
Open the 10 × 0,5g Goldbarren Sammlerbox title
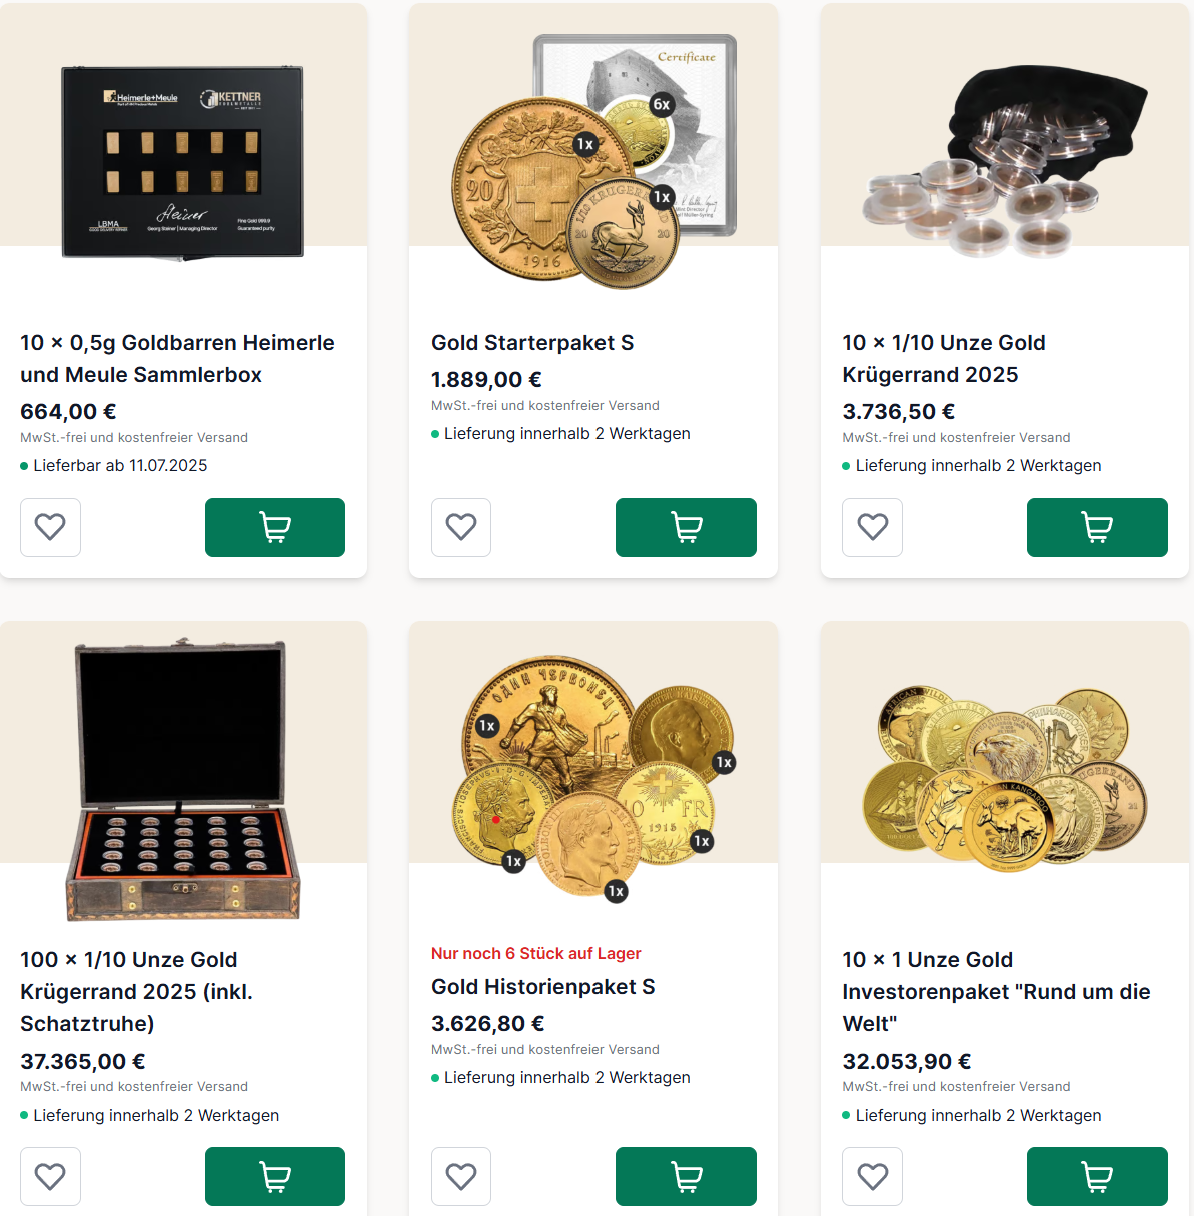[177, 358]
